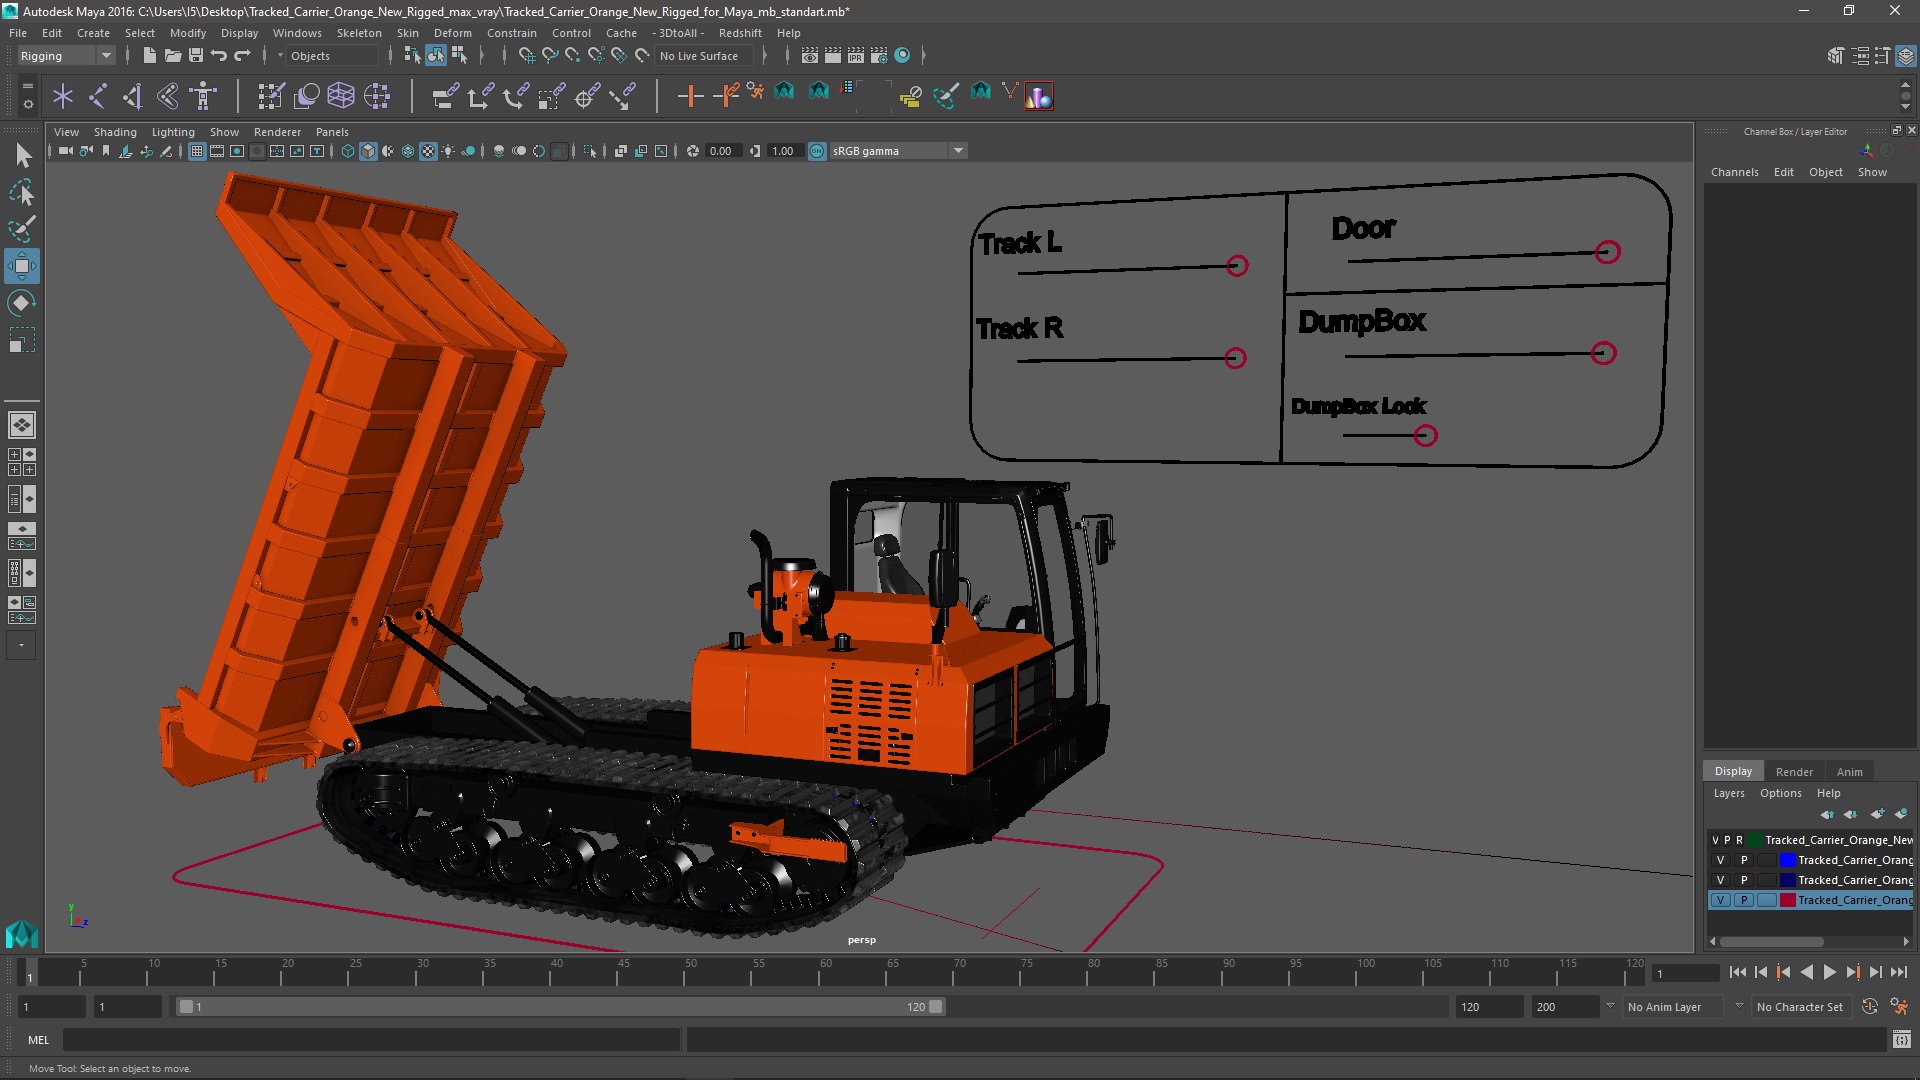Viewport: 1920px width, 1080px height.
Task: Toggle the P playback box on the second layer
Action: coord(1744,860)
